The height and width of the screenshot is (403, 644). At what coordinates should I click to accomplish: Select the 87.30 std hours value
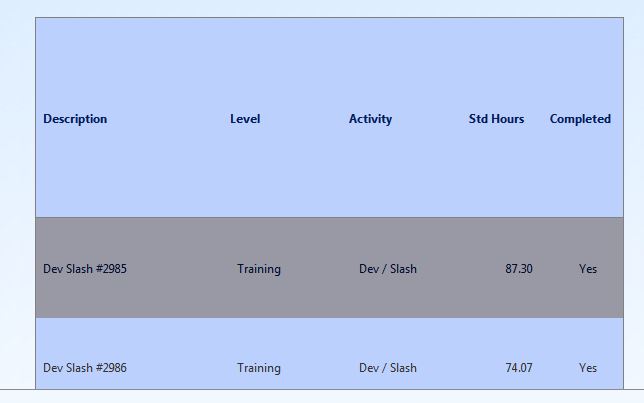[x=519, y=269]
